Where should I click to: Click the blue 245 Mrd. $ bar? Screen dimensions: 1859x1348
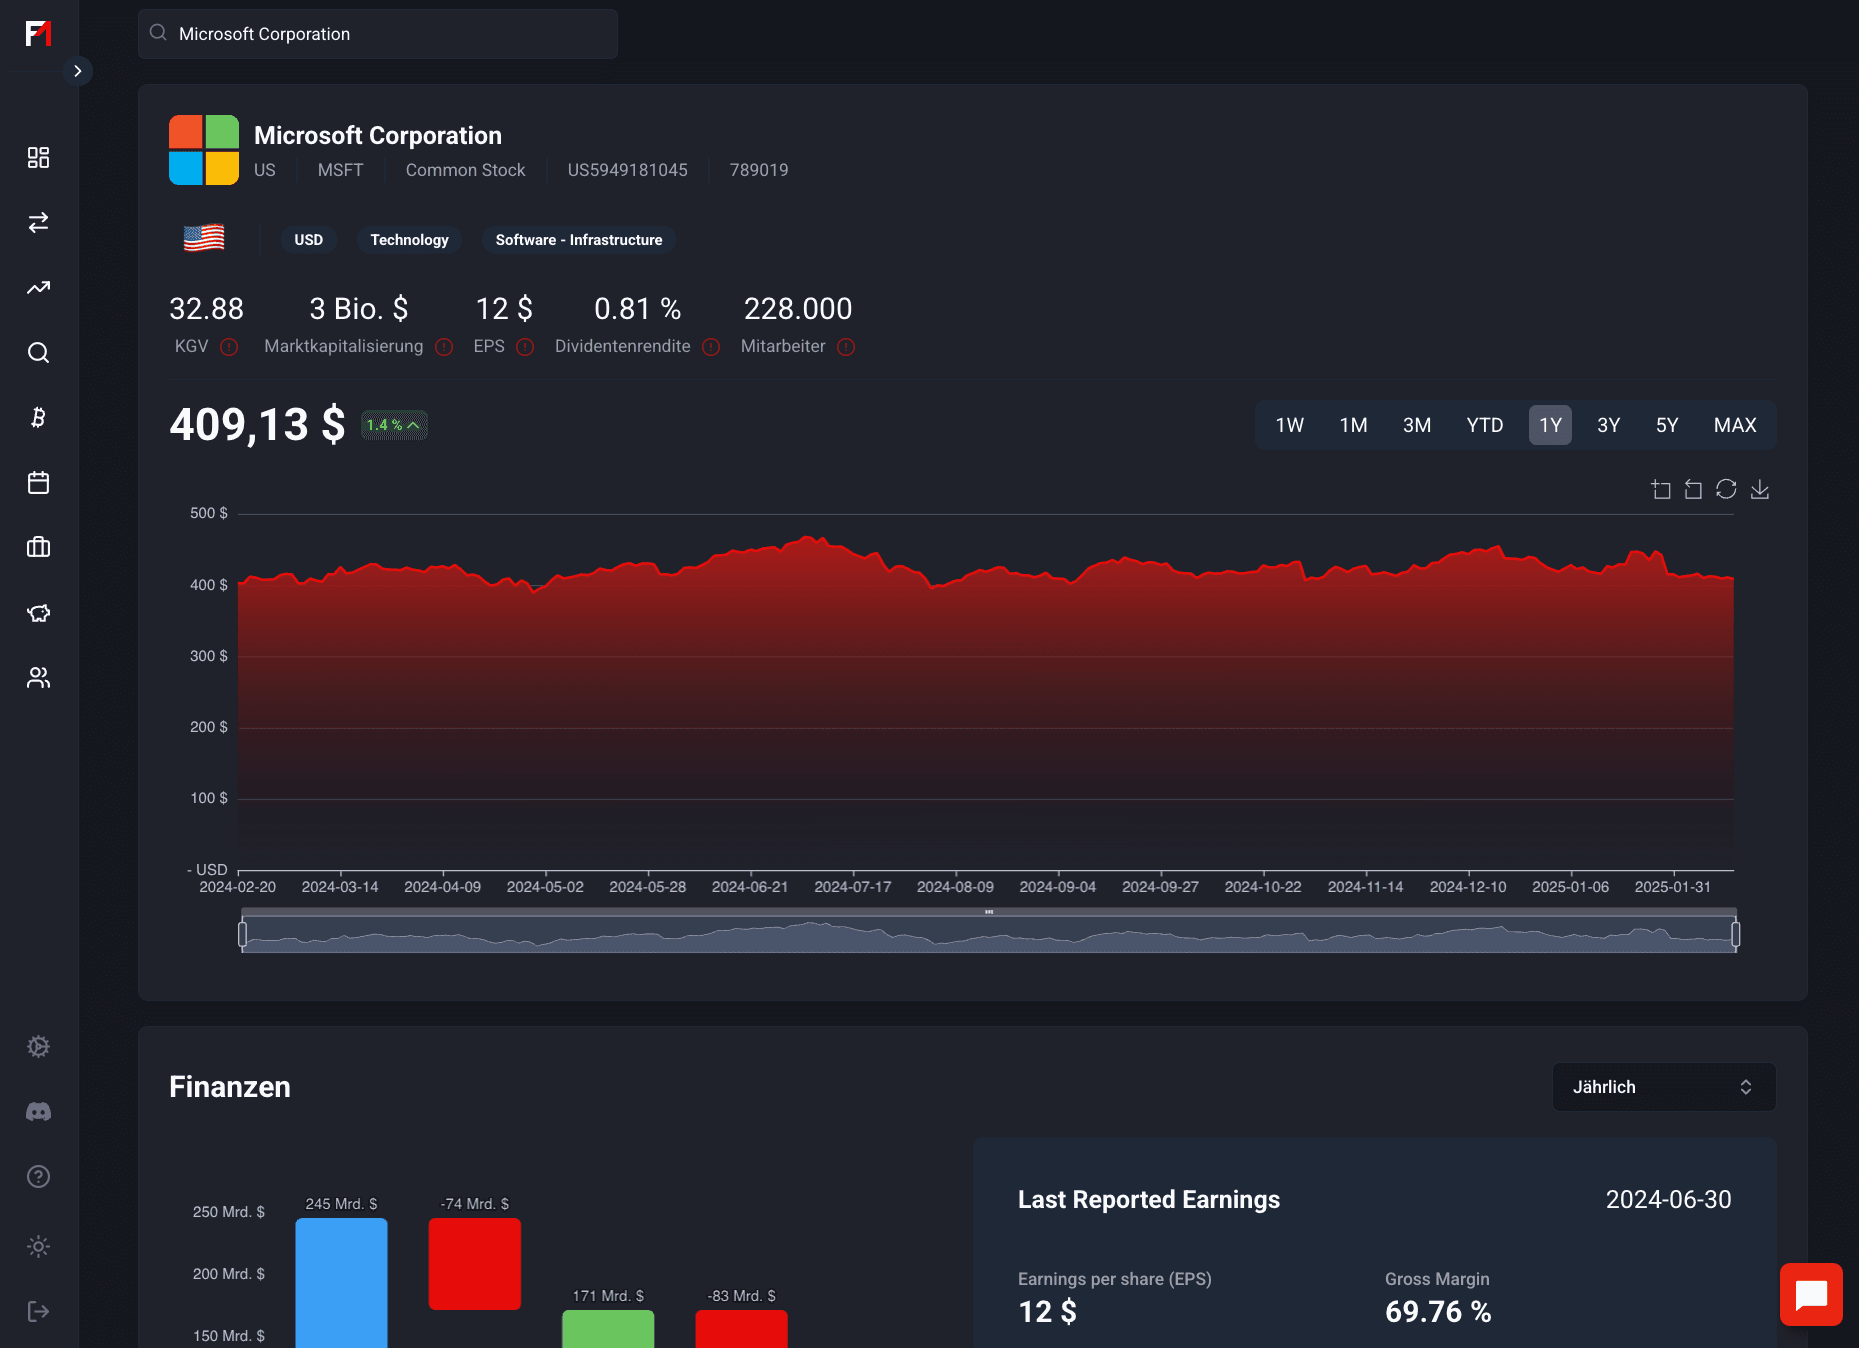coord(341,1283)
